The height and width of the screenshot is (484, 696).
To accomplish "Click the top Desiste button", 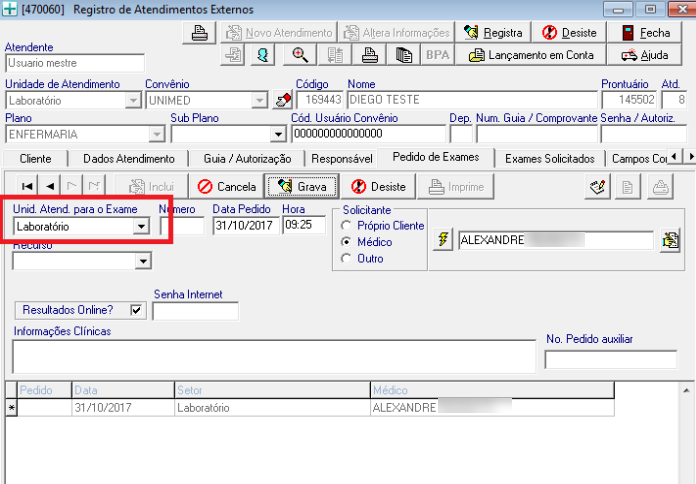I will (569, 33).
